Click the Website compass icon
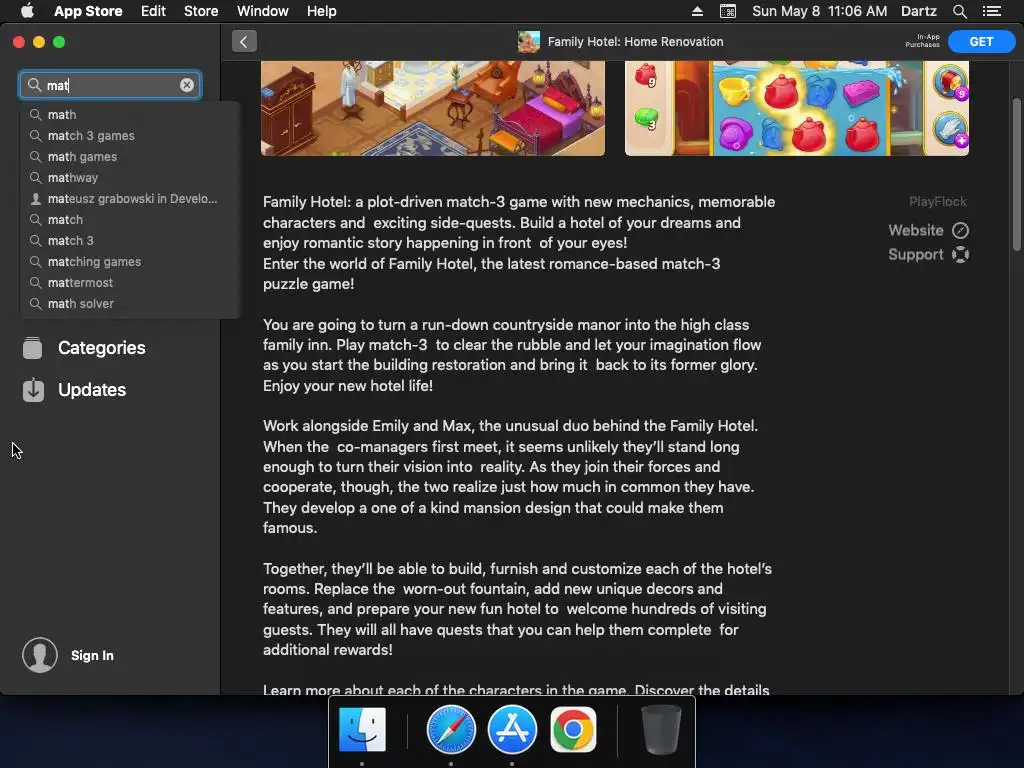Image resolution: width=1024 pixels, height=768 pixels. 960,231
